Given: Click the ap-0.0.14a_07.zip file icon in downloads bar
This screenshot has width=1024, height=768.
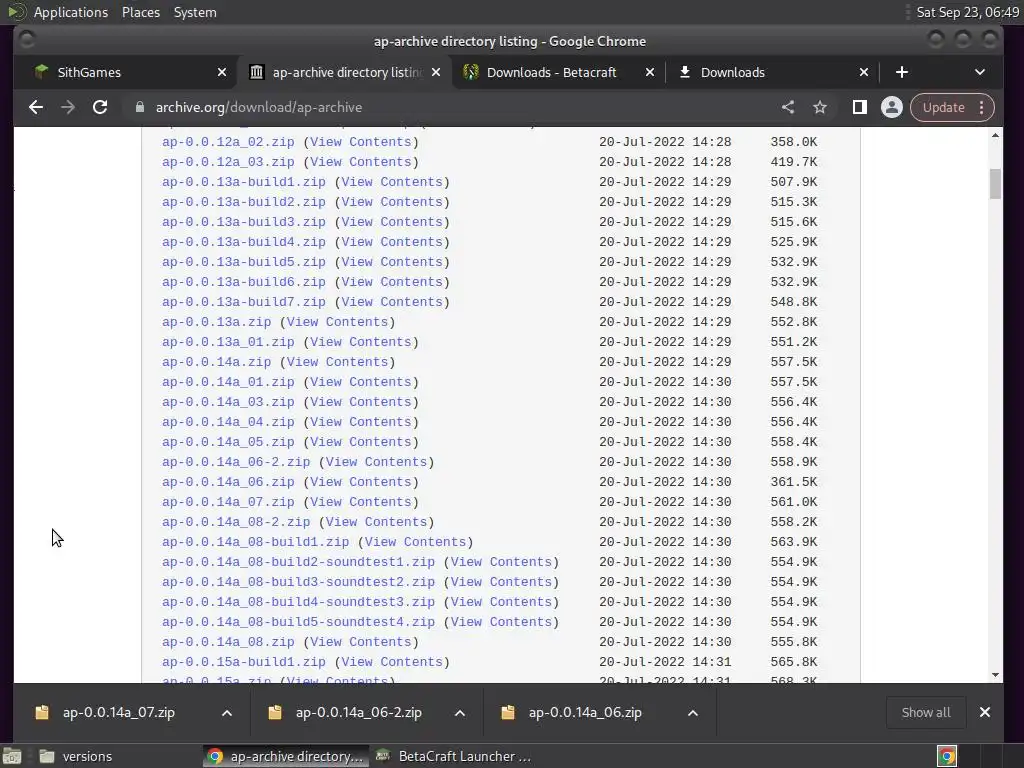Looking at the screenshot, I should point(42,712).
